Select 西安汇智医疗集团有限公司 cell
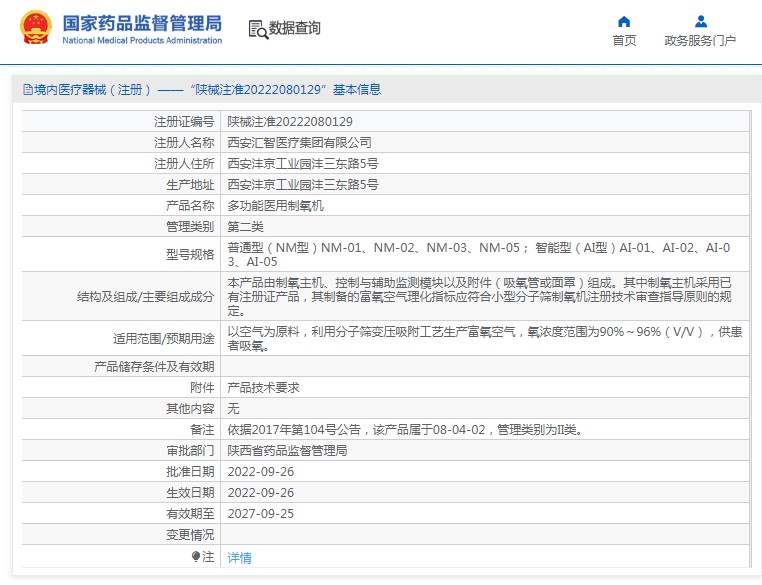Viewport: 762px width, 585px height. 299,142
